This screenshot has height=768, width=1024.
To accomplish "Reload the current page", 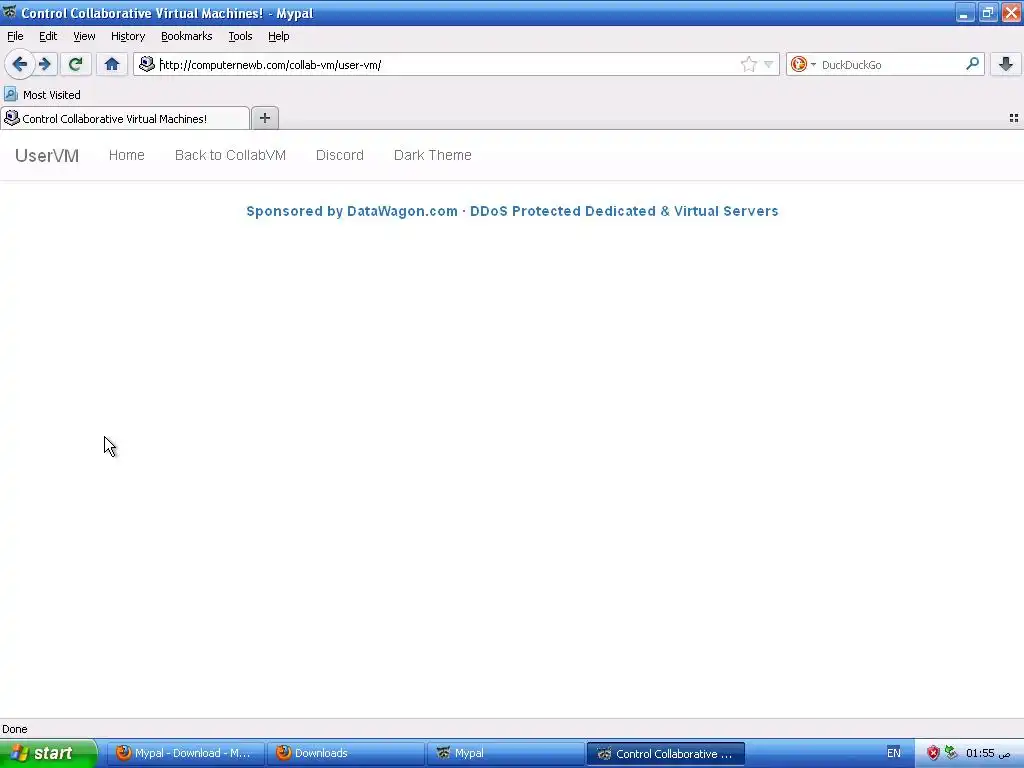I will pos(75,64).
